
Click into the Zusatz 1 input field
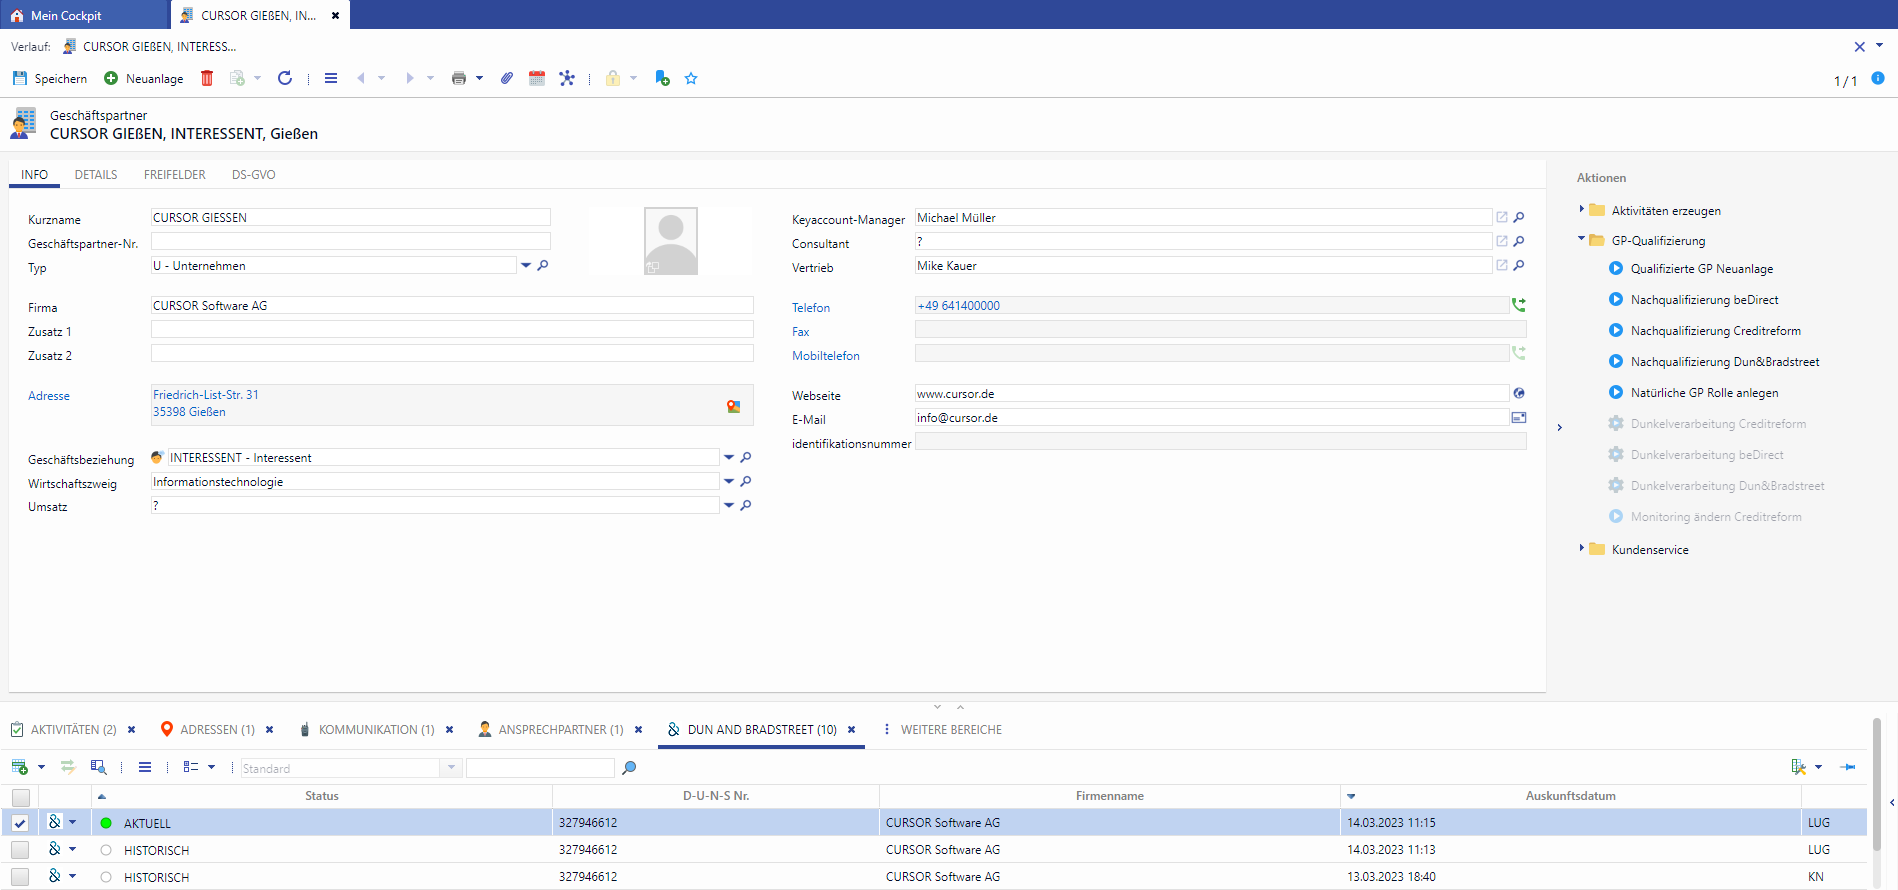(452, 330)
